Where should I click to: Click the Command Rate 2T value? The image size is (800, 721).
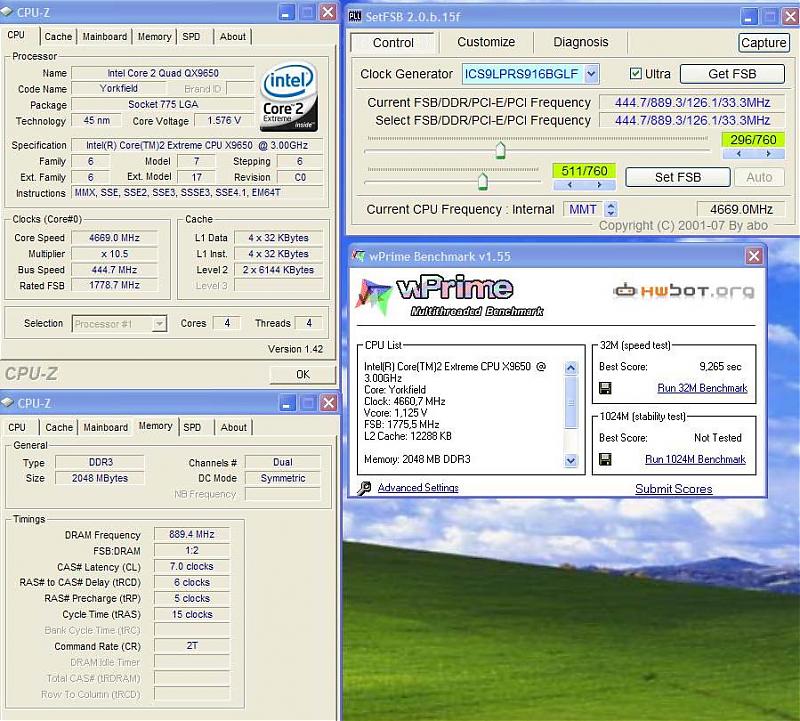[x=192, y=646]
